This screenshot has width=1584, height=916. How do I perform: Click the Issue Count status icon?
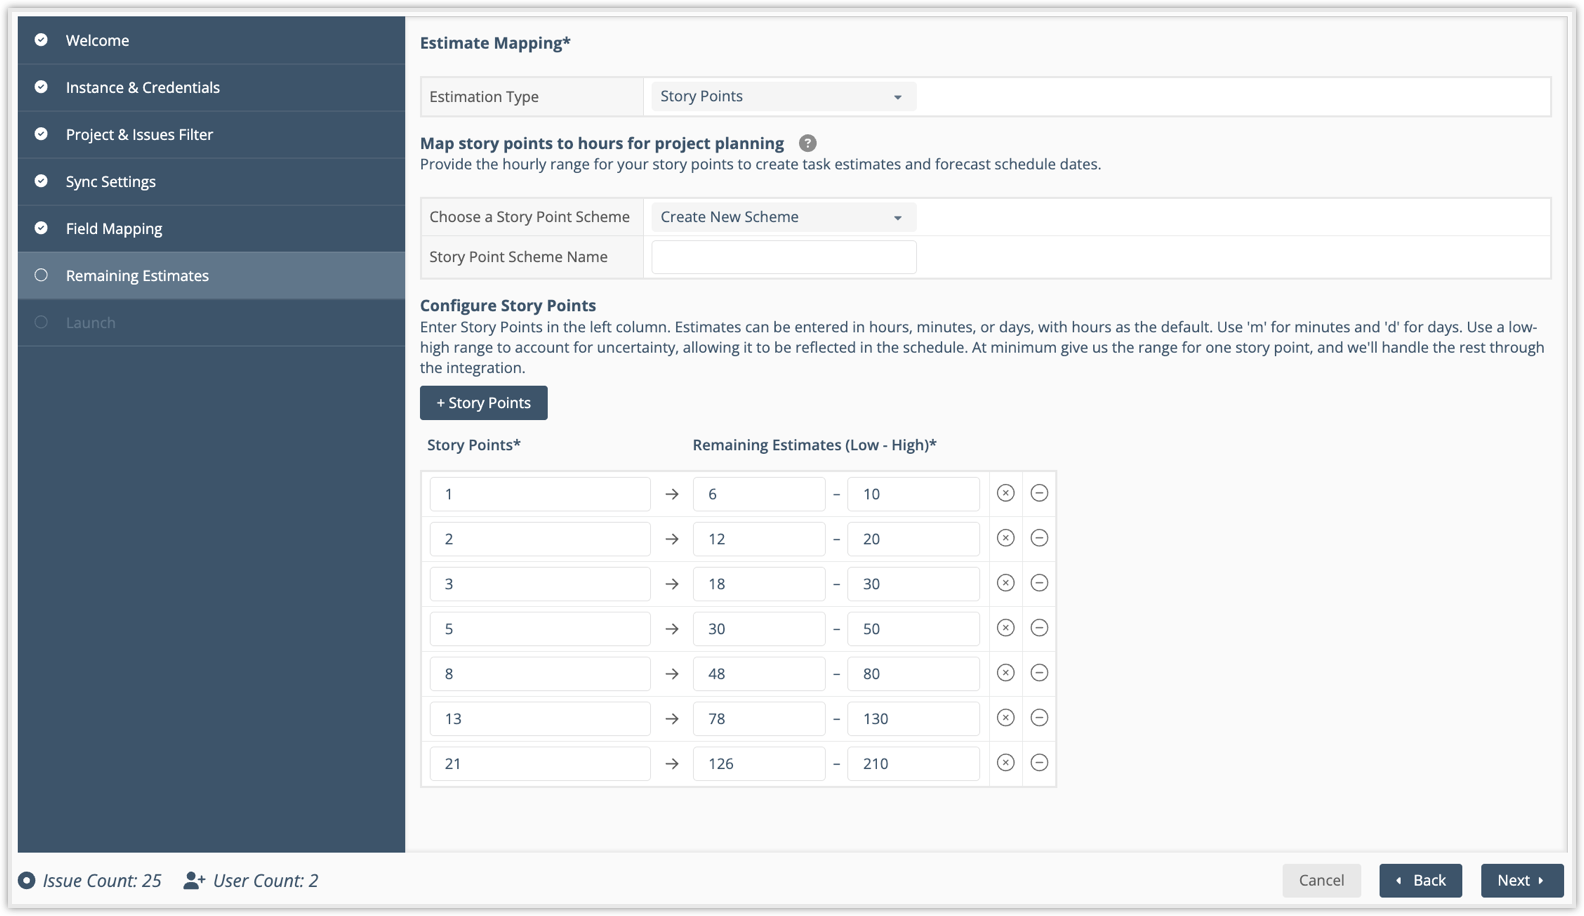tap(27, 881)
